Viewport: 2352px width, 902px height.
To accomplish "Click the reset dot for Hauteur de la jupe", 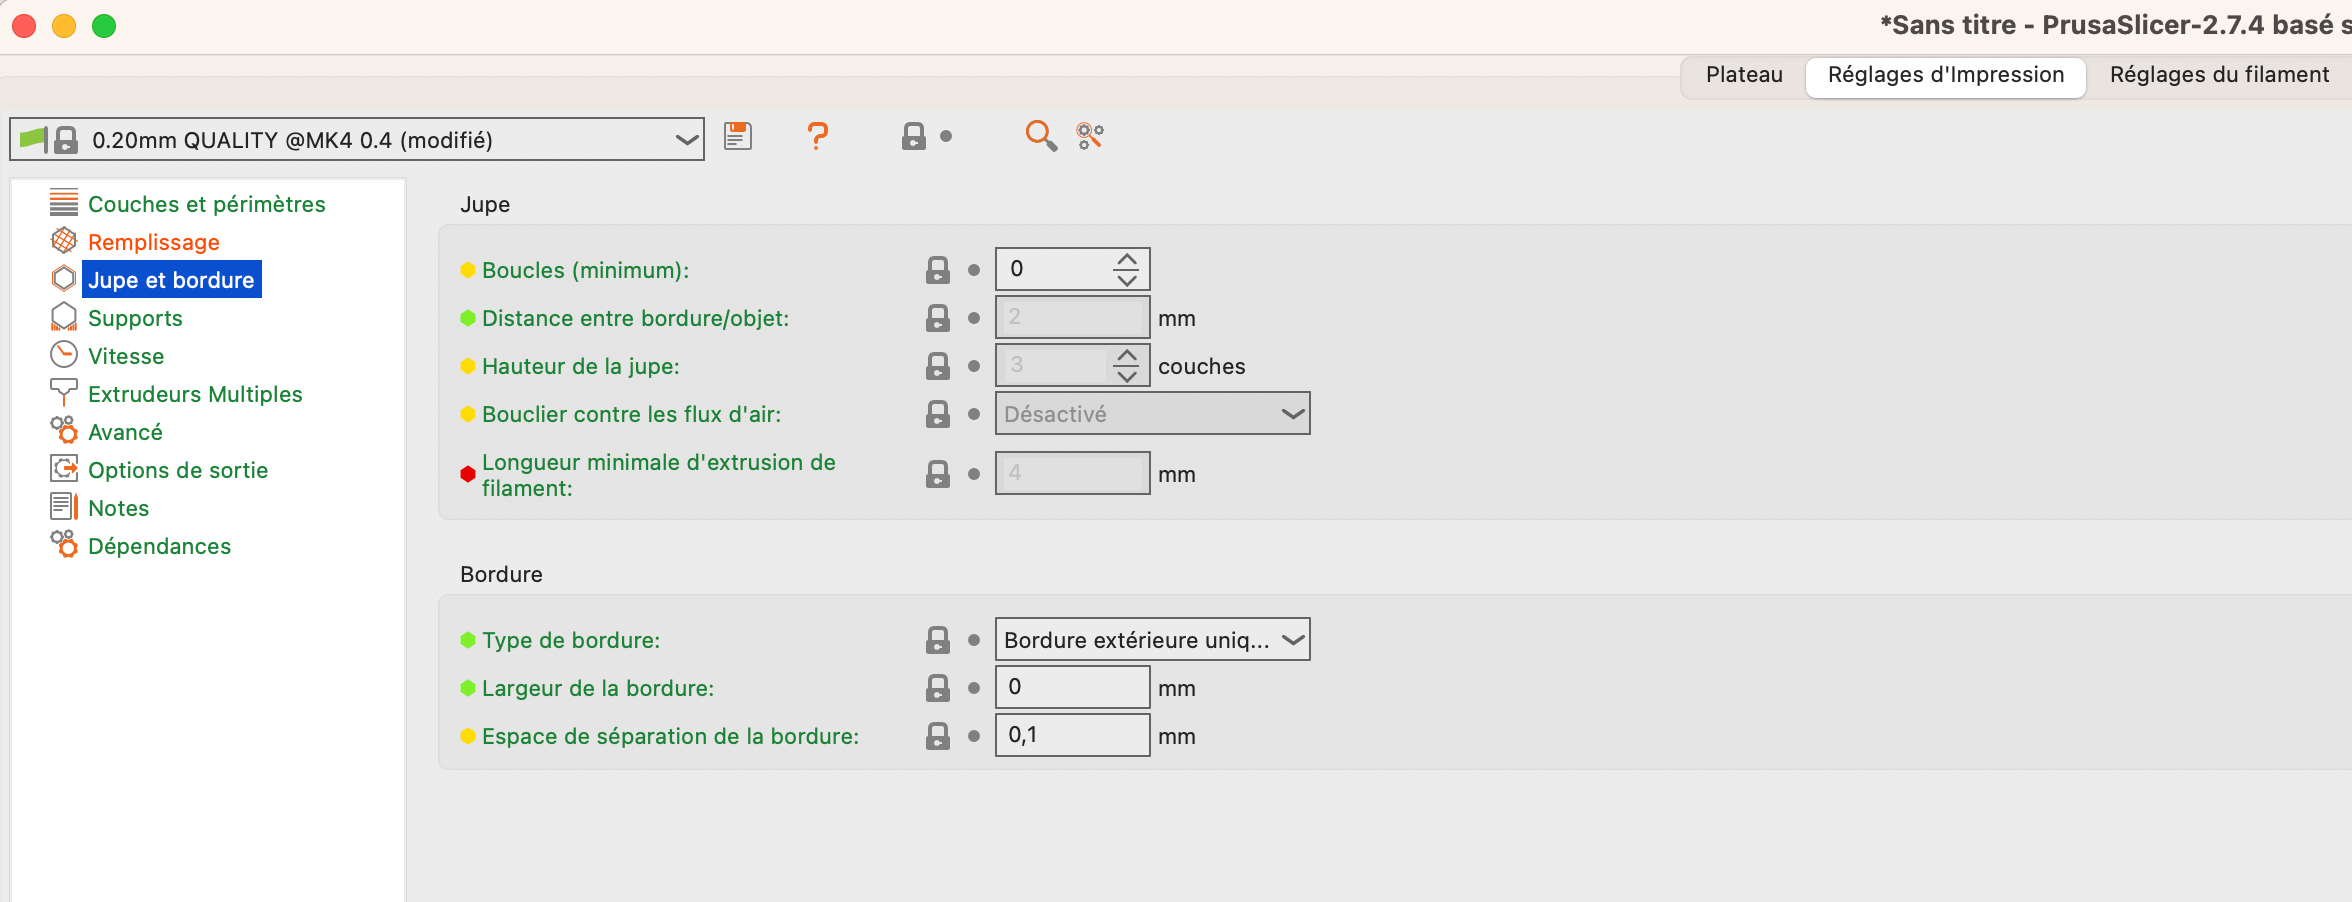I will click(x=974, y=366).
